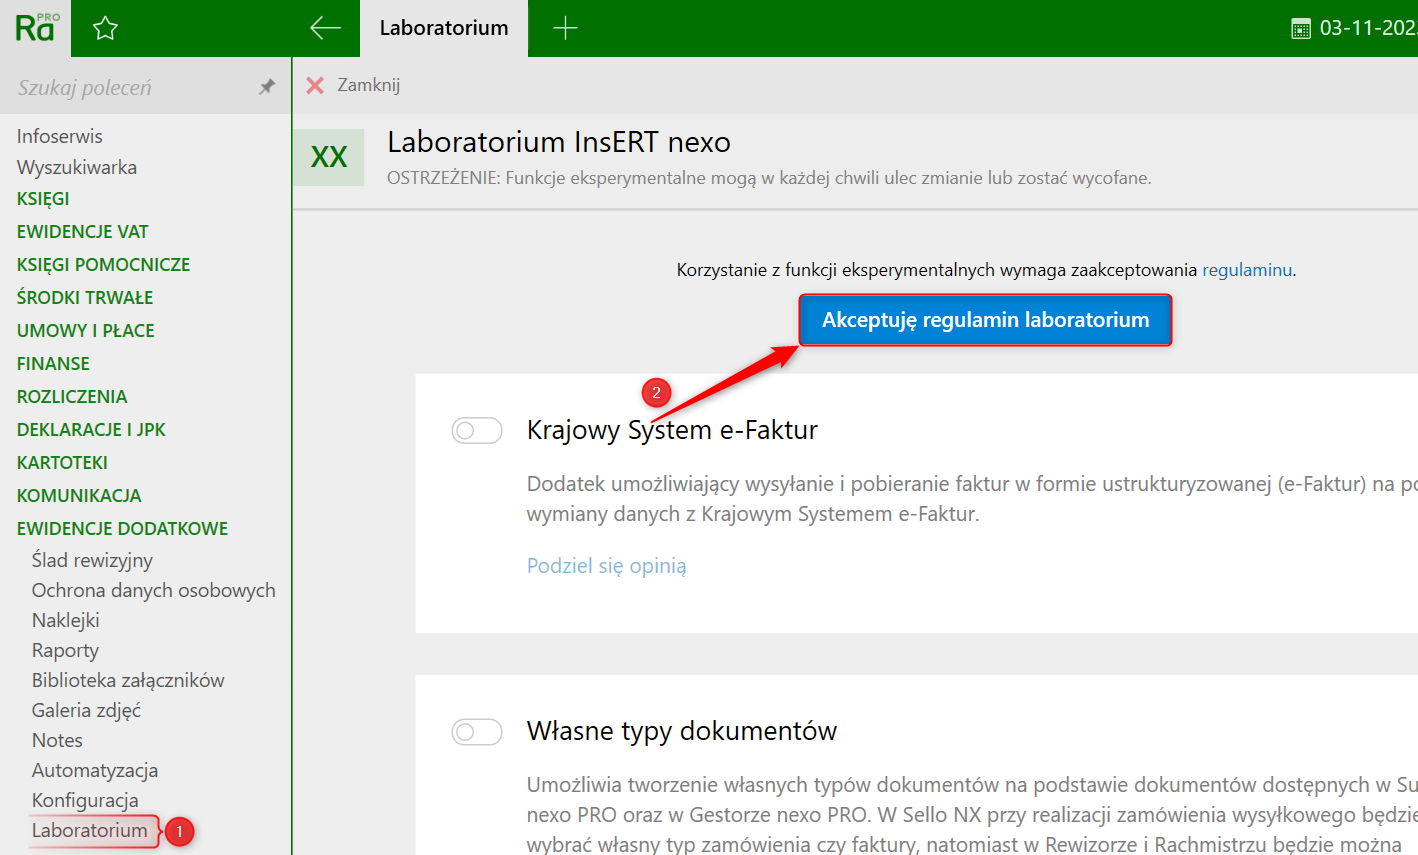Click Akceptuję regulamin laboratorium button
This screenshot has width=1418, height=855.
(x=985, y=320)
